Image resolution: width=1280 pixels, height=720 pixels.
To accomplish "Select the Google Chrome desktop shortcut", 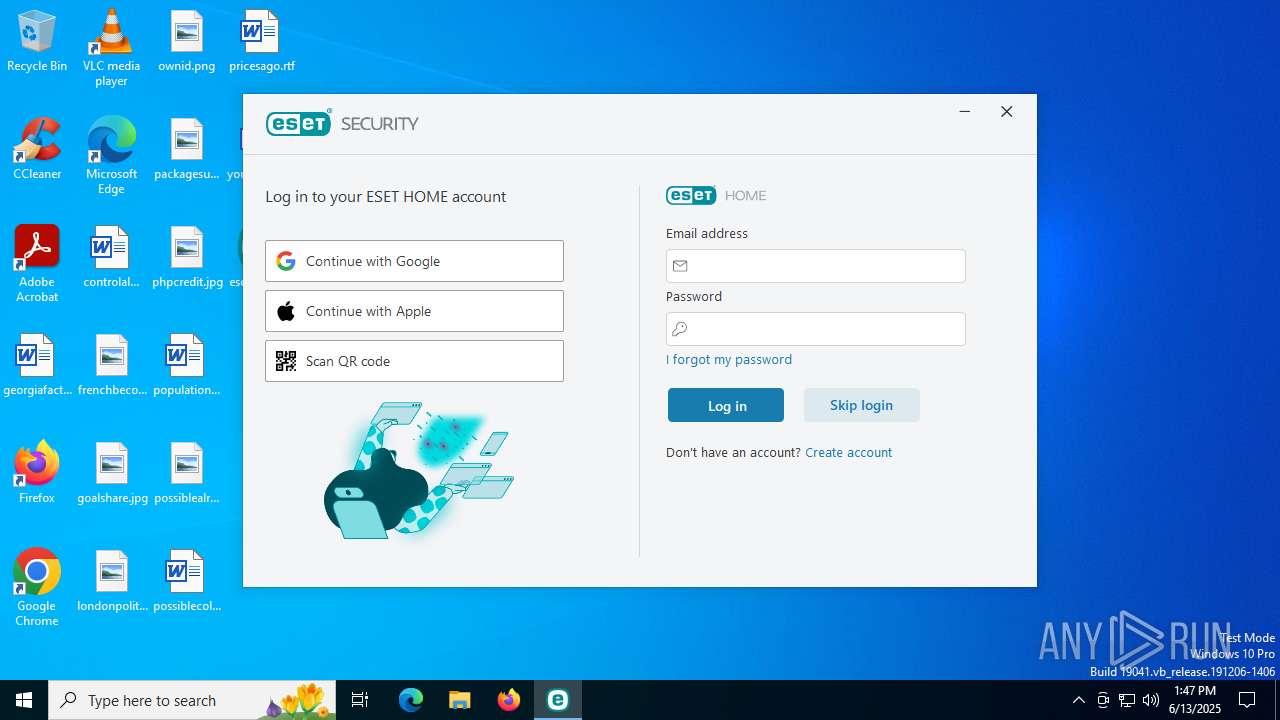I will [37, 588].
